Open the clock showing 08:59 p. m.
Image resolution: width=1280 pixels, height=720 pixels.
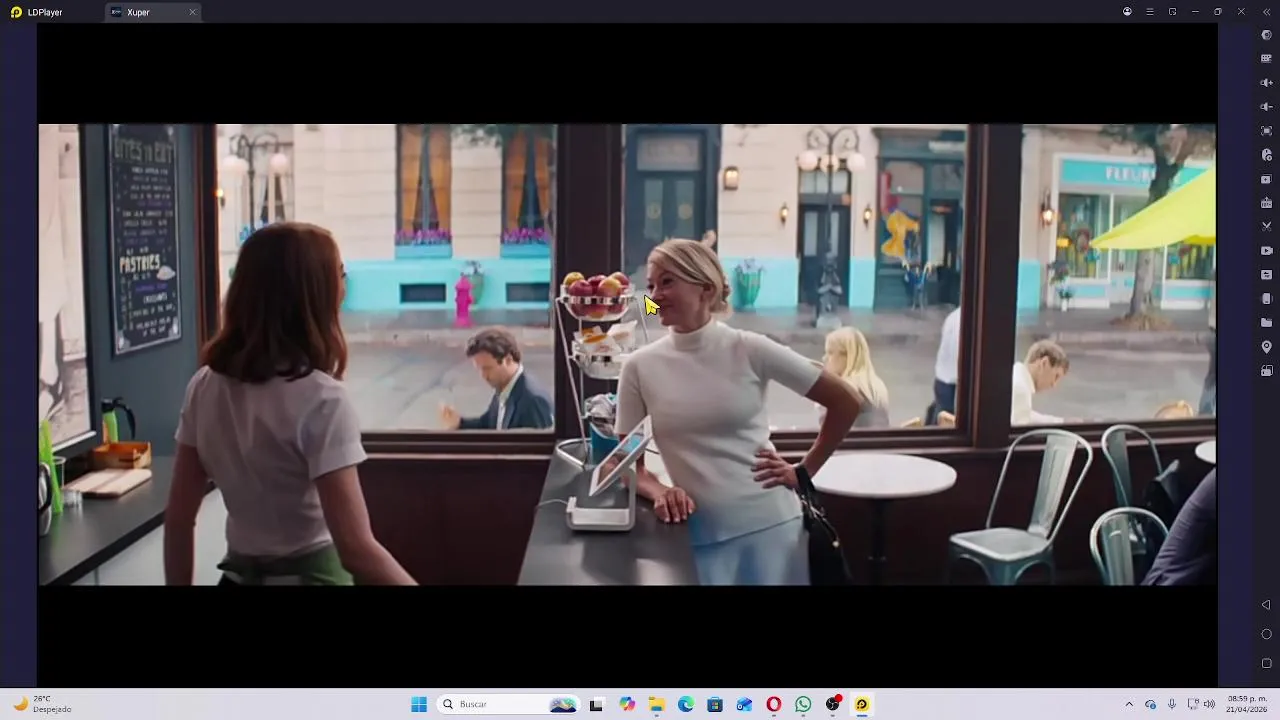1247,704
